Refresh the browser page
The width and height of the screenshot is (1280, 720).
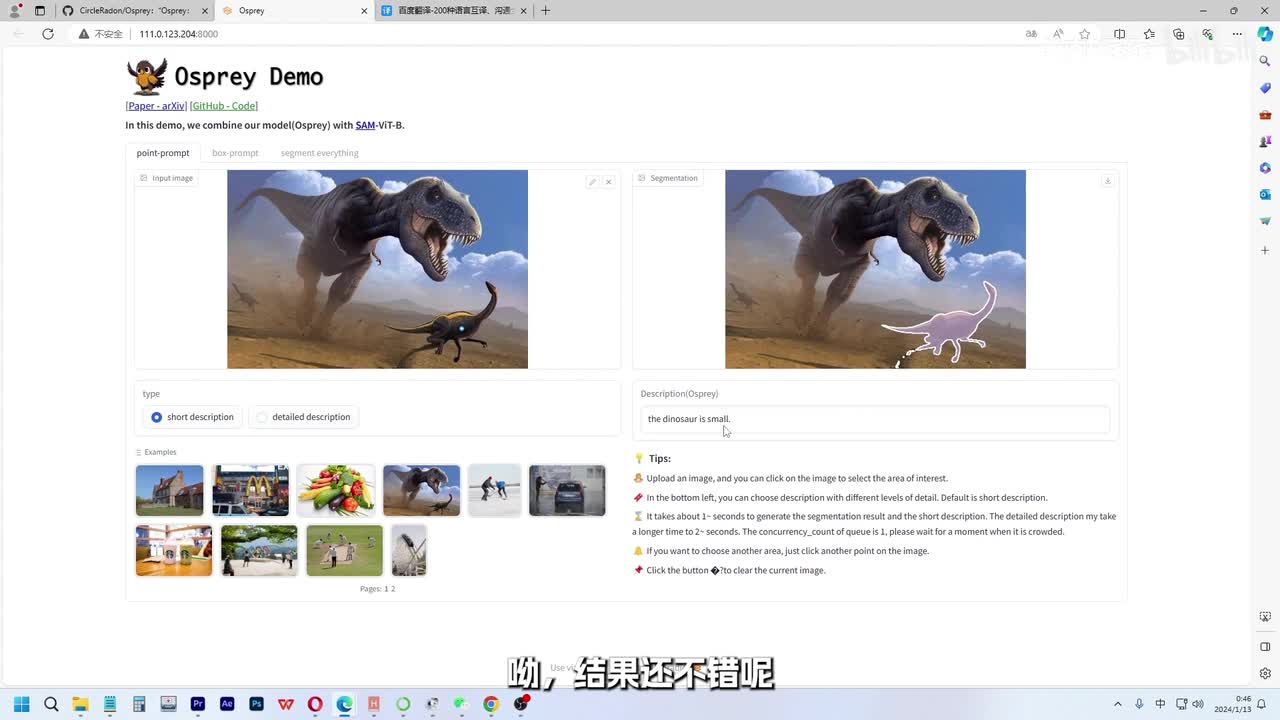tap(47, 34)
